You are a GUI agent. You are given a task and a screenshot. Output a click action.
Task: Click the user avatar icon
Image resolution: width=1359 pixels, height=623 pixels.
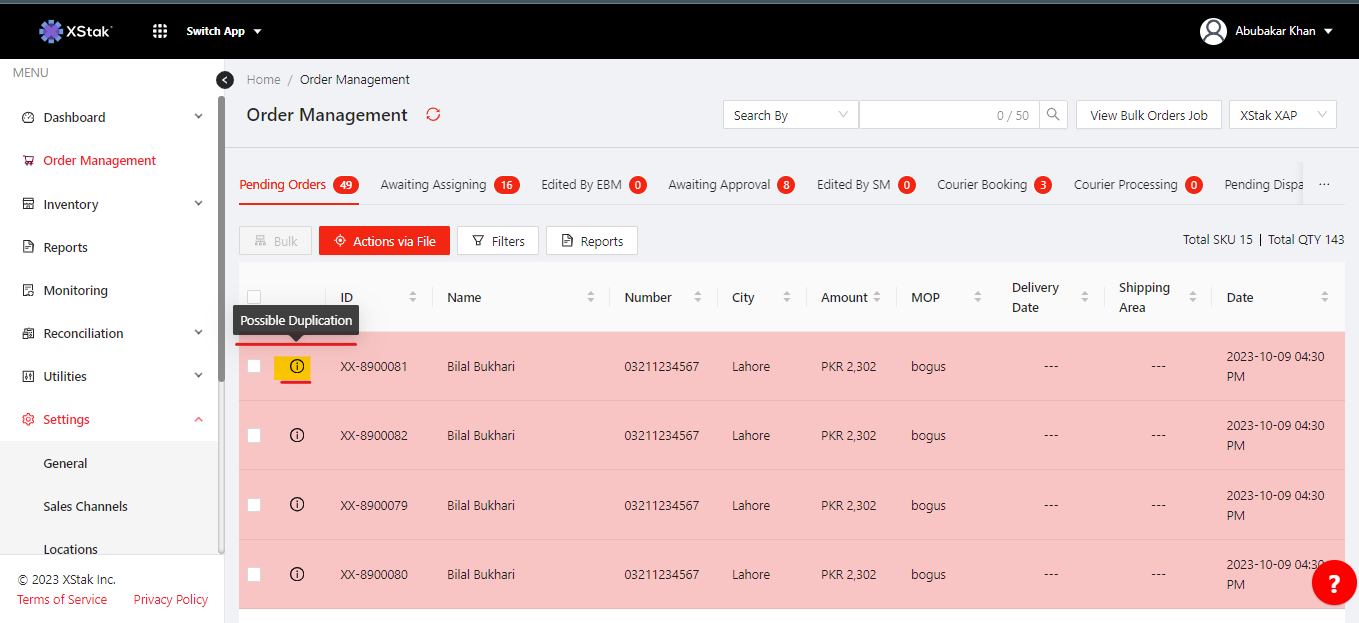point(1213,31)
